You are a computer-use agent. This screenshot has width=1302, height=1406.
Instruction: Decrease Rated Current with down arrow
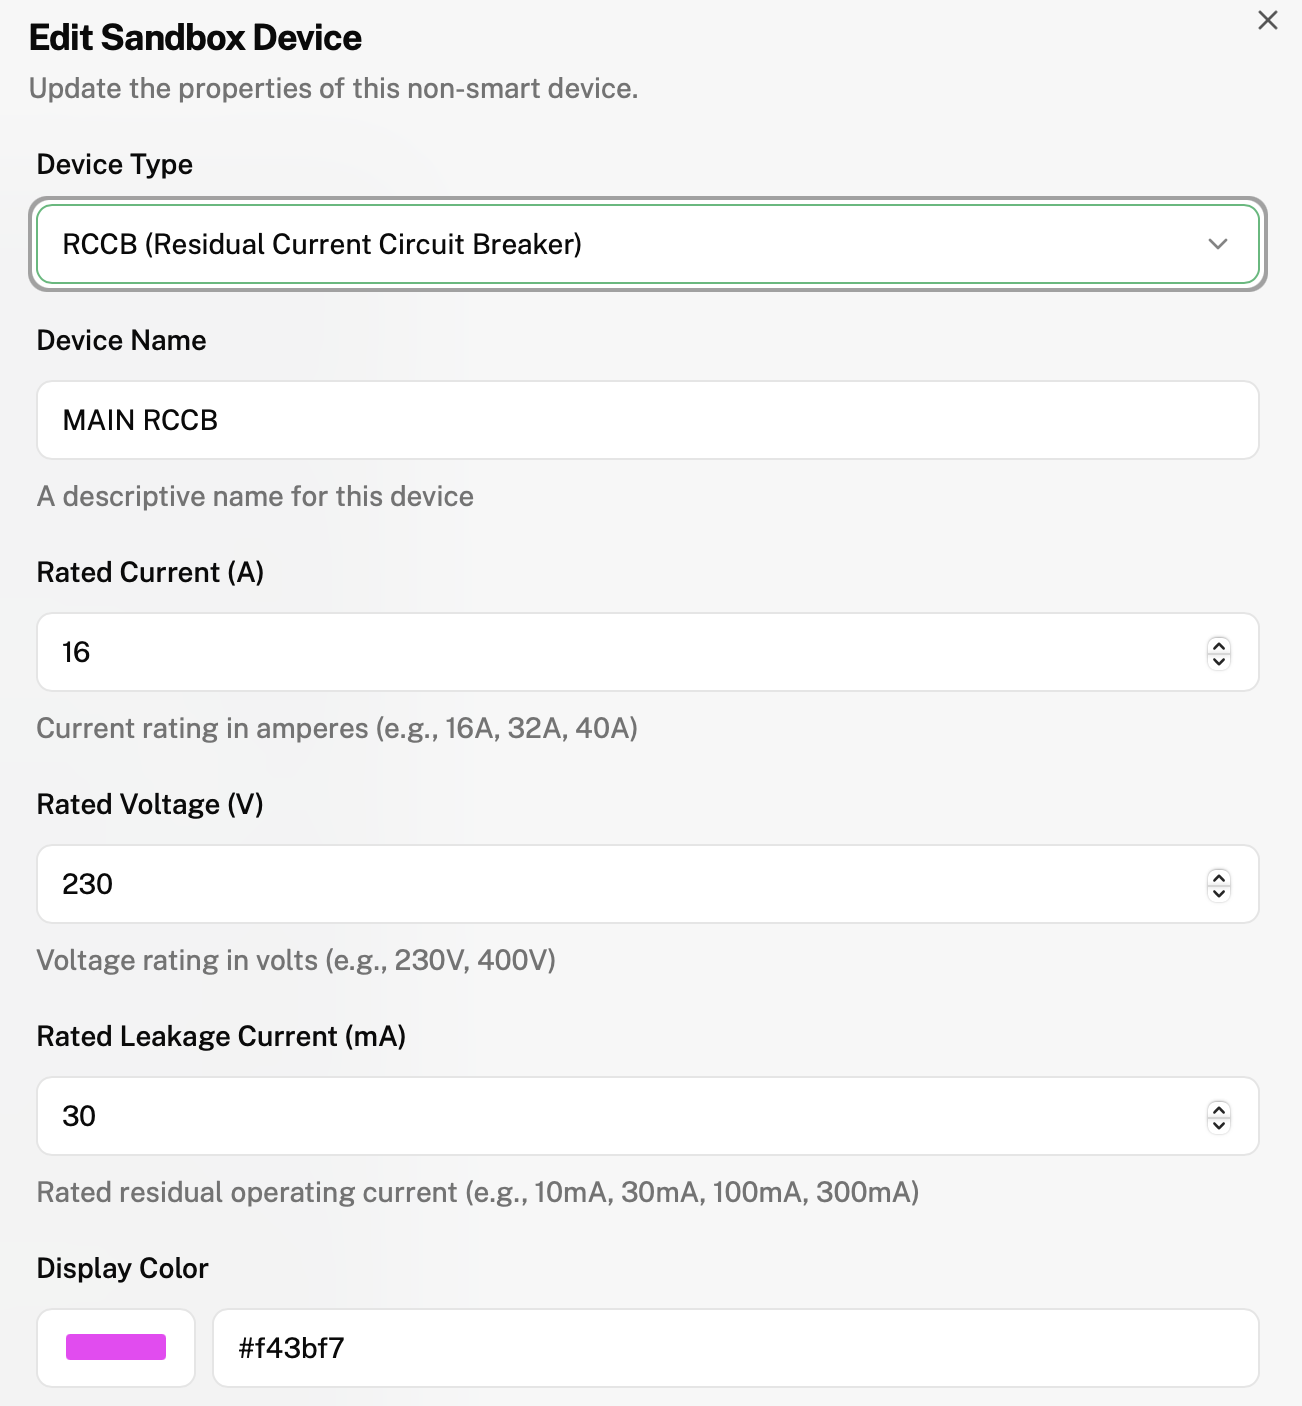[x=1218, y=661]
